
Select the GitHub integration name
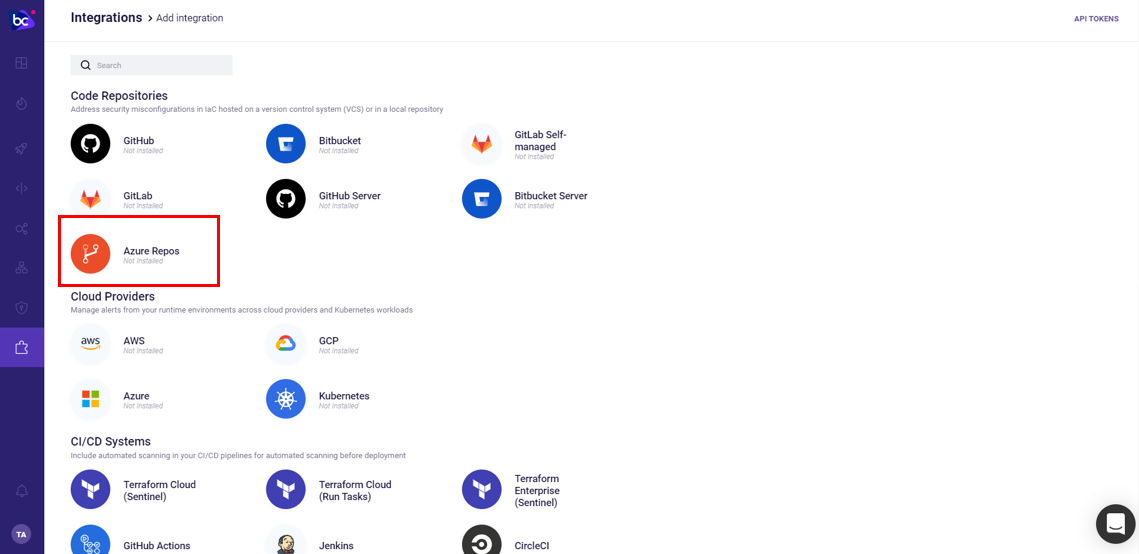[139, 140]
